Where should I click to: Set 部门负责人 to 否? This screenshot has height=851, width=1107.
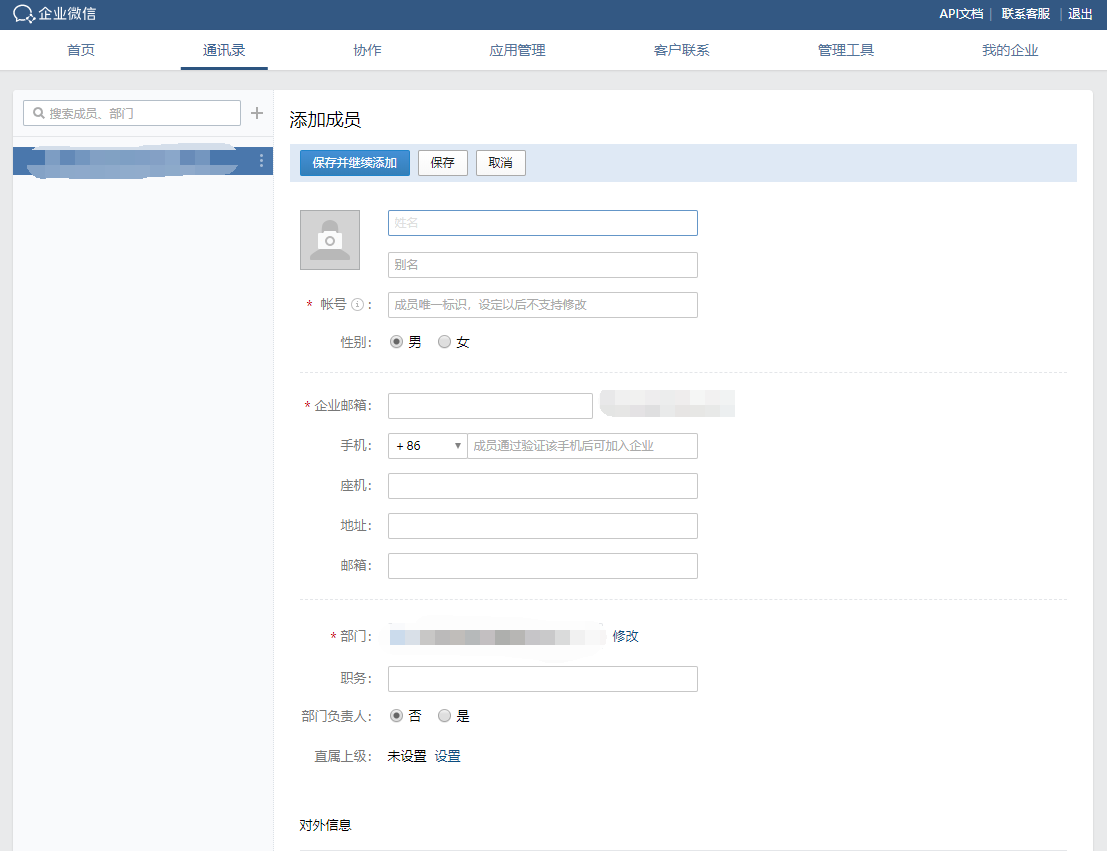click(397, 716)
